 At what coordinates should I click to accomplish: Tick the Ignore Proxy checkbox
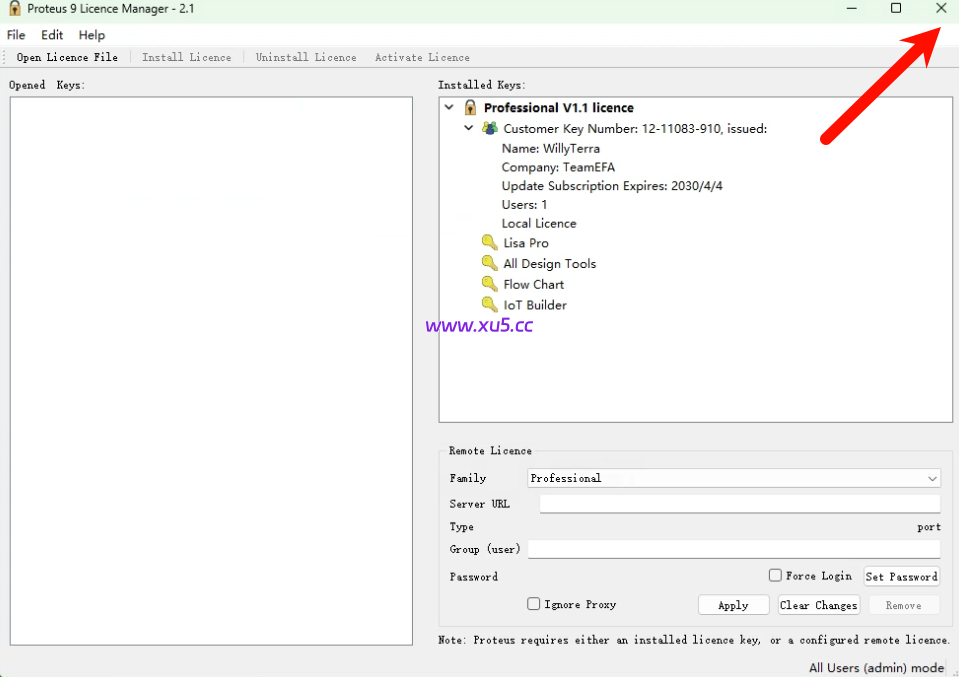point(534,604)
